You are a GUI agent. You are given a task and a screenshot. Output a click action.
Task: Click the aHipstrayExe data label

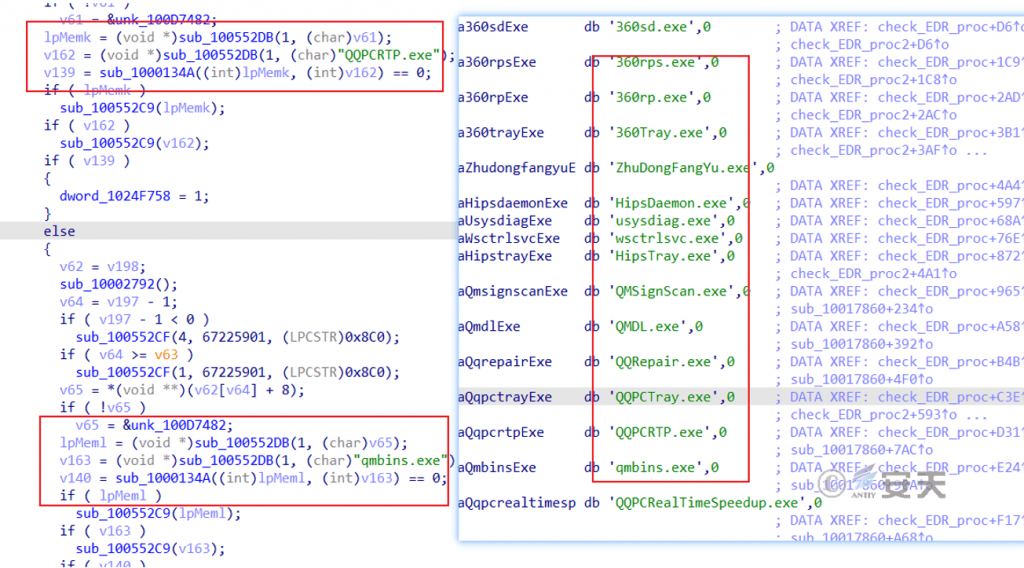(x=505, y=256)
